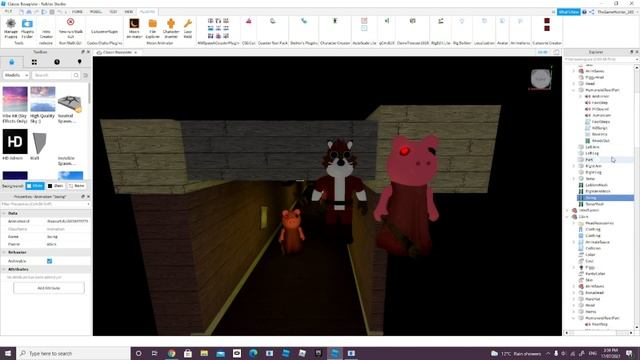Select the None background option in Toolbox

click(x=76, y=186)
